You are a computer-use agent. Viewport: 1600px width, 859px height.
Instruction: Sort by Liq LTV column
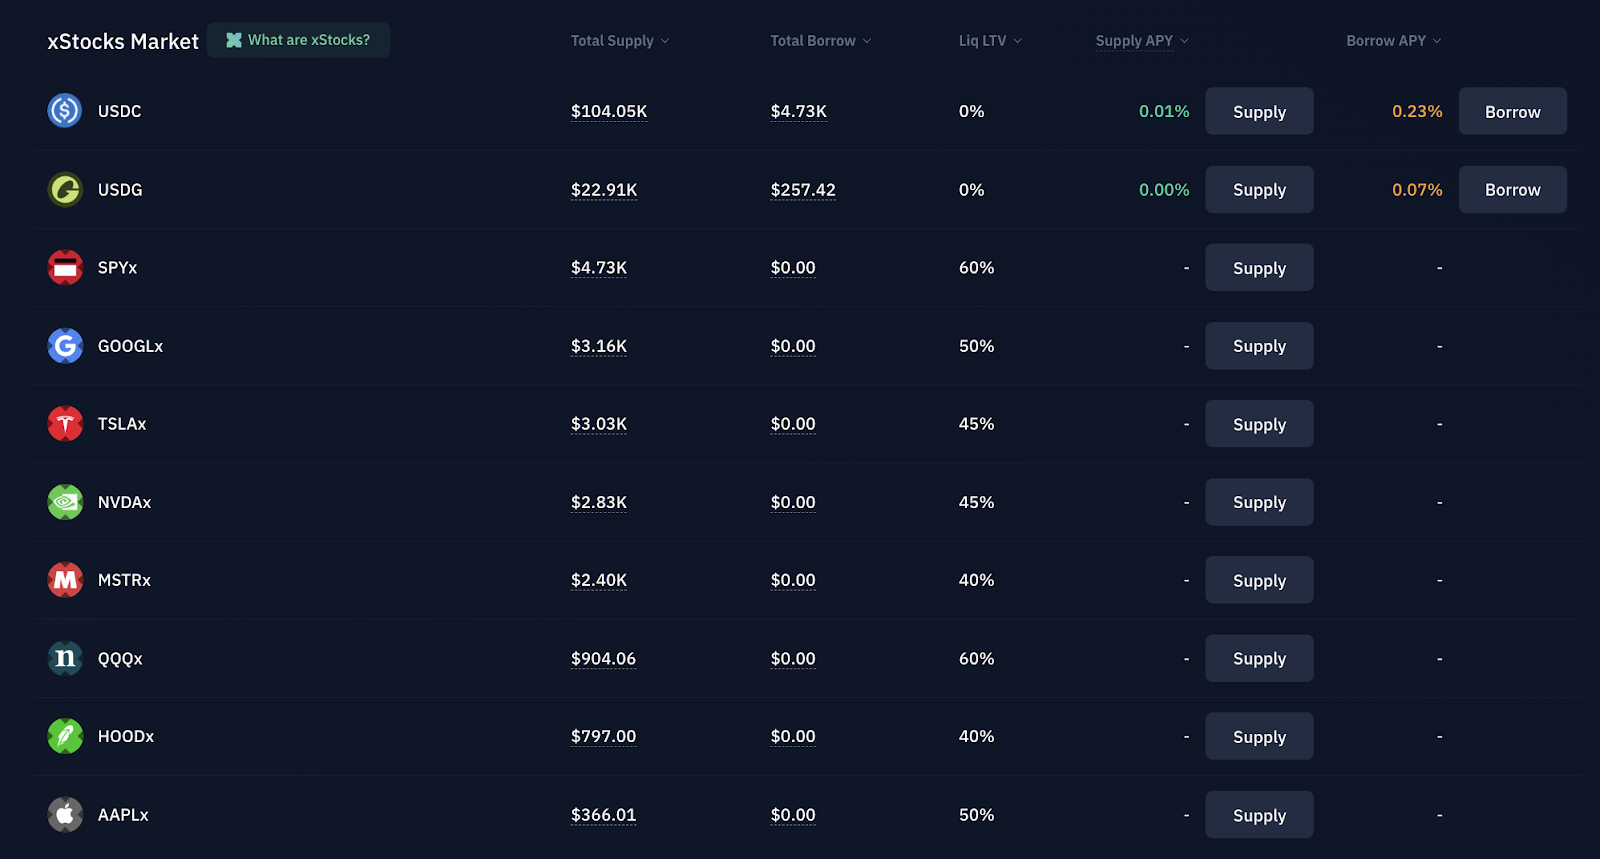[990, 41]
